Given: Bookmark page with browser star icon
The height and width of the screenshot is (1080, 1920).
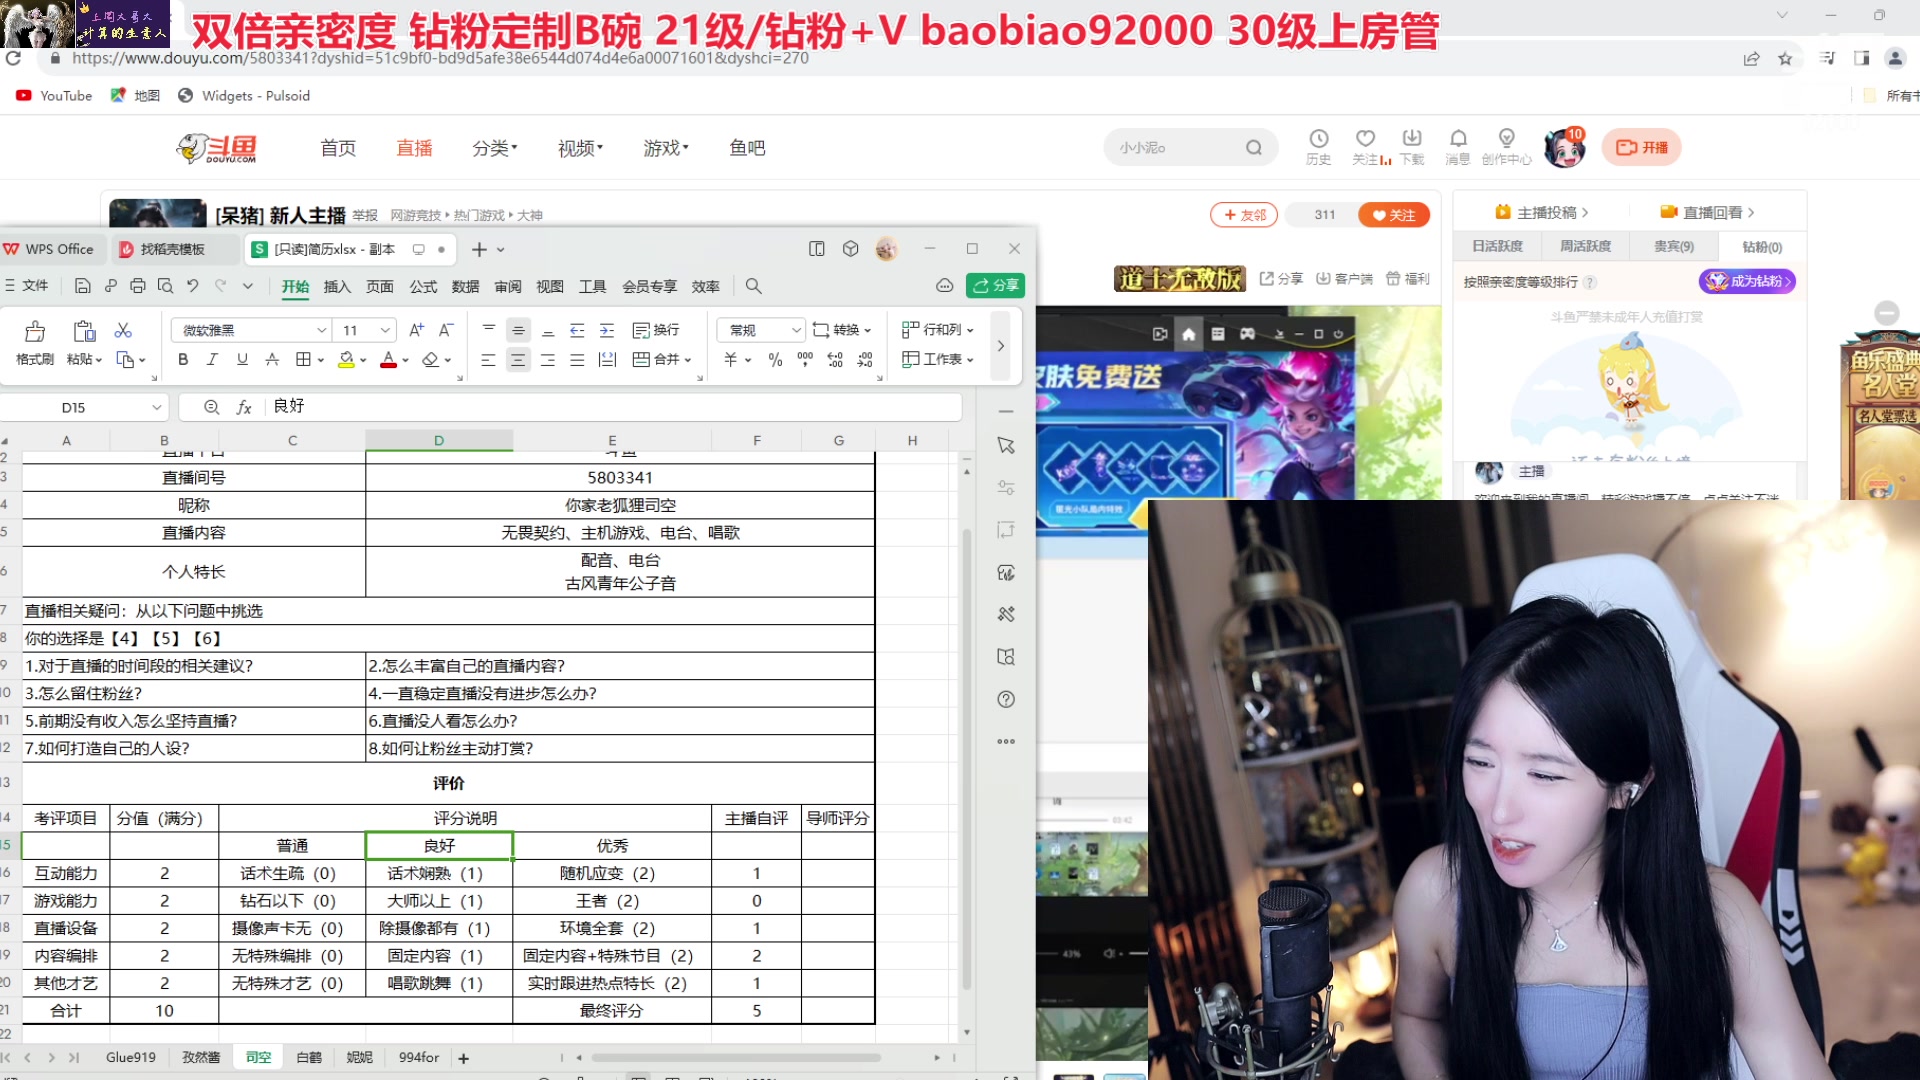Looking at the screenshot, I should point(1785,58).
